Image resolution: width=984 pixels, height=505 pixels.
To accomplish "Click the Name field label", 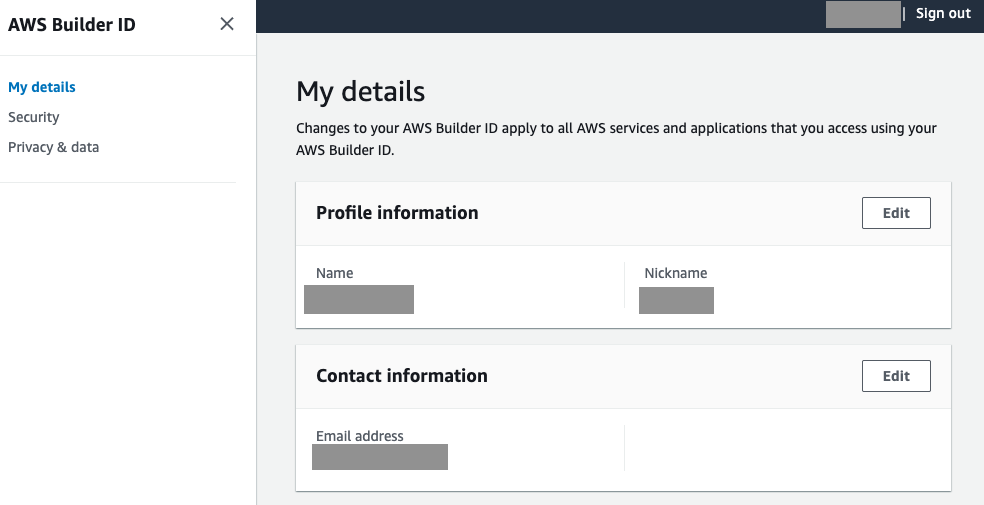I will [x=334, y=274].
